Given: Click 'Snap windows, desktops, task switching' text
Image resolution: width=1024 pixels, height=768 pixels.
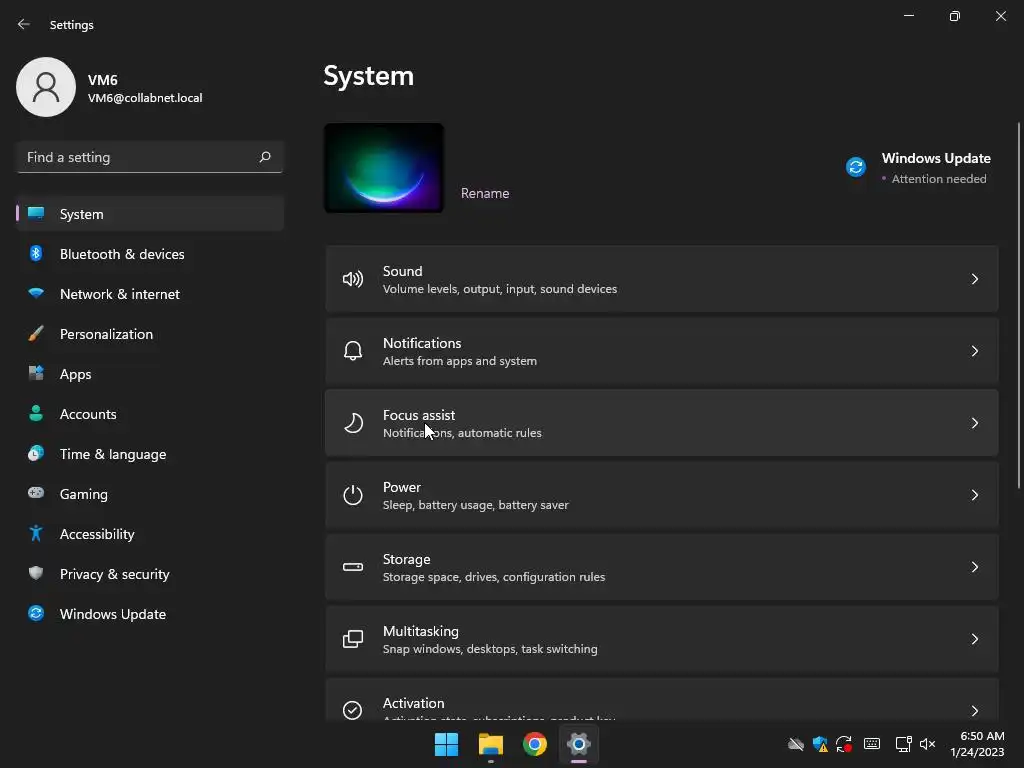Looking at the screenshot, I should point(490,648).
